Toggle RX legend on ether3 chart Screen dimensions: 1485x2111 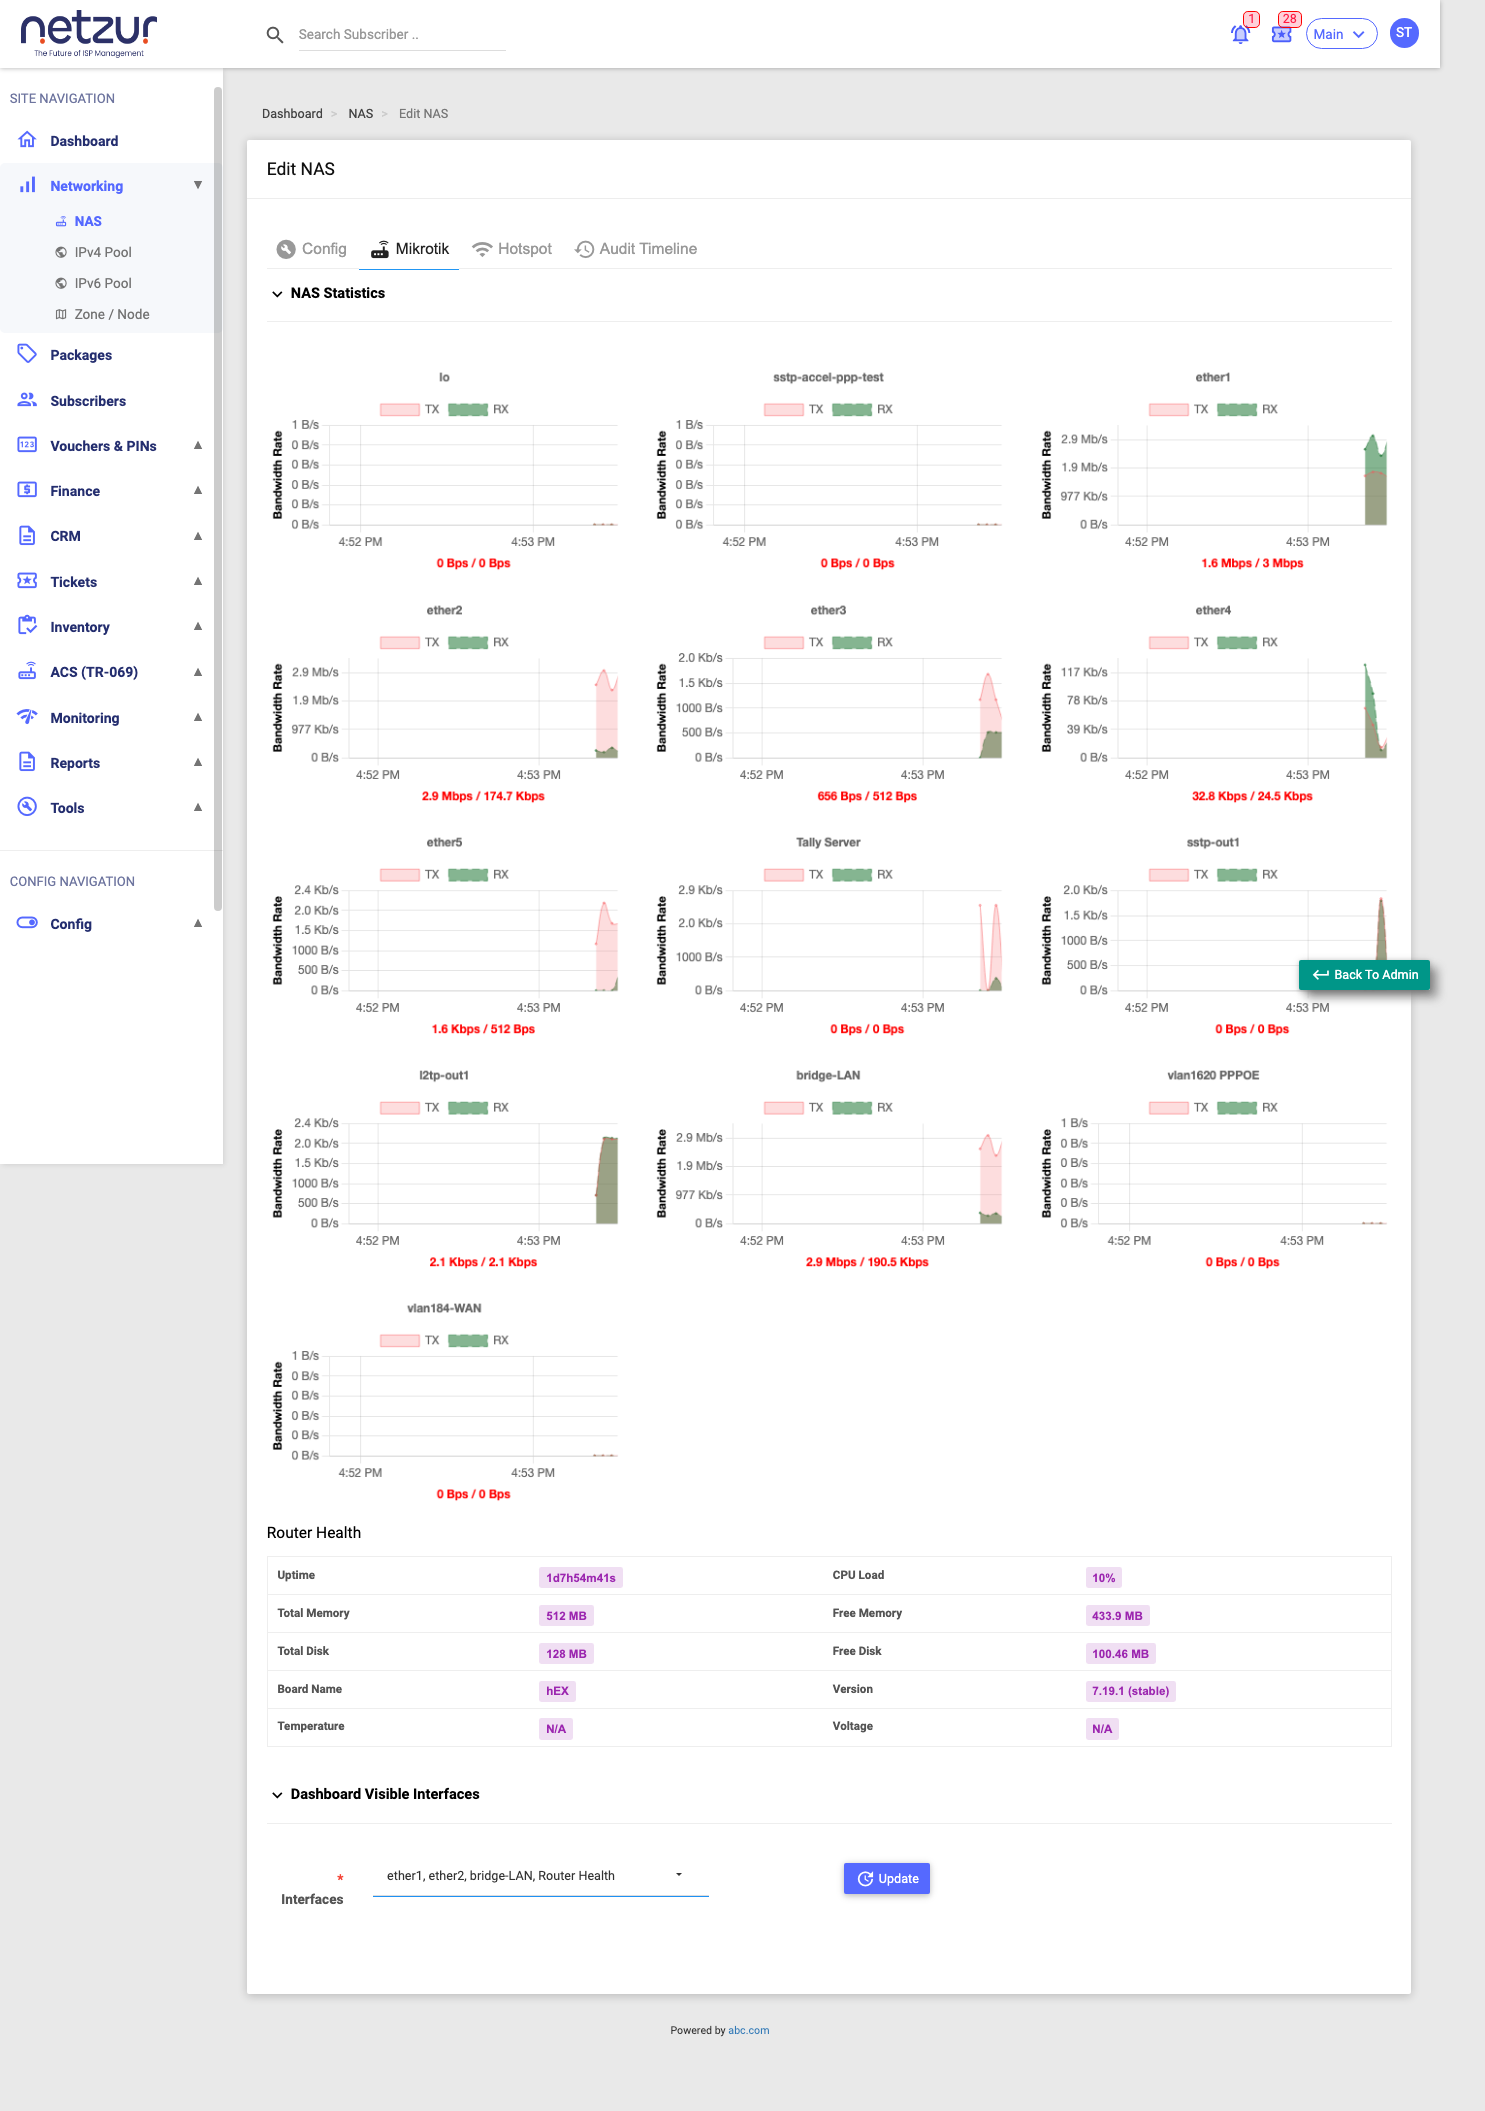[x=862, y=642]
